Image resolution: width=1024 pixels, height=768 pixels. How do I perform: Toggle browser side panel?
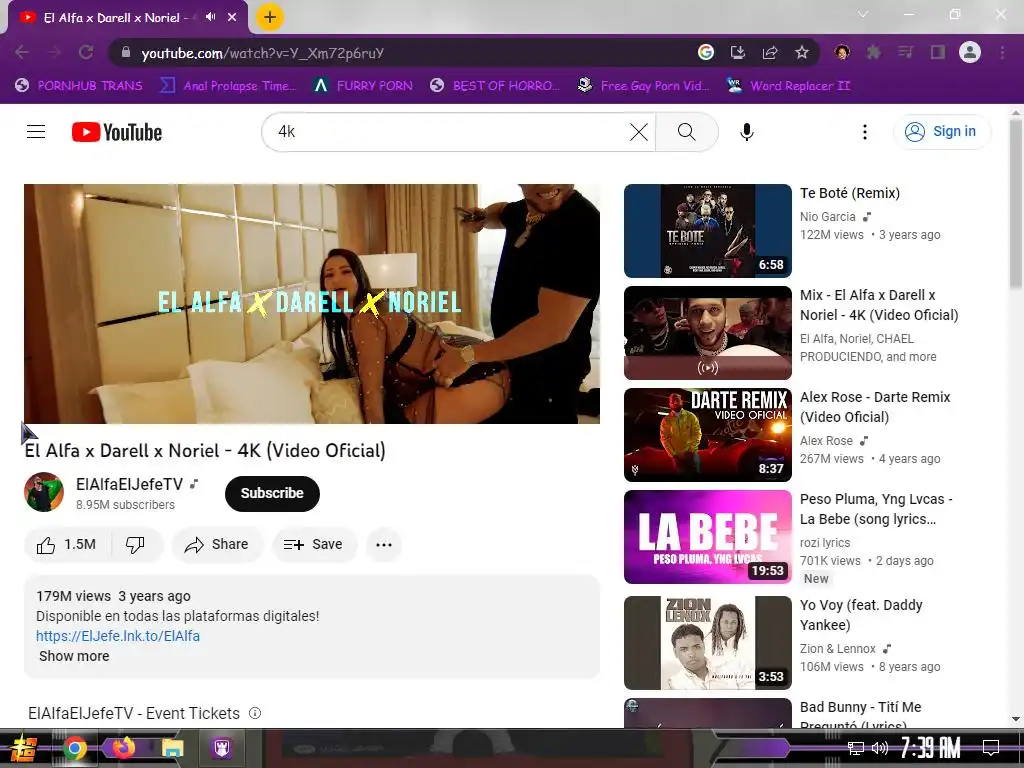938,52
